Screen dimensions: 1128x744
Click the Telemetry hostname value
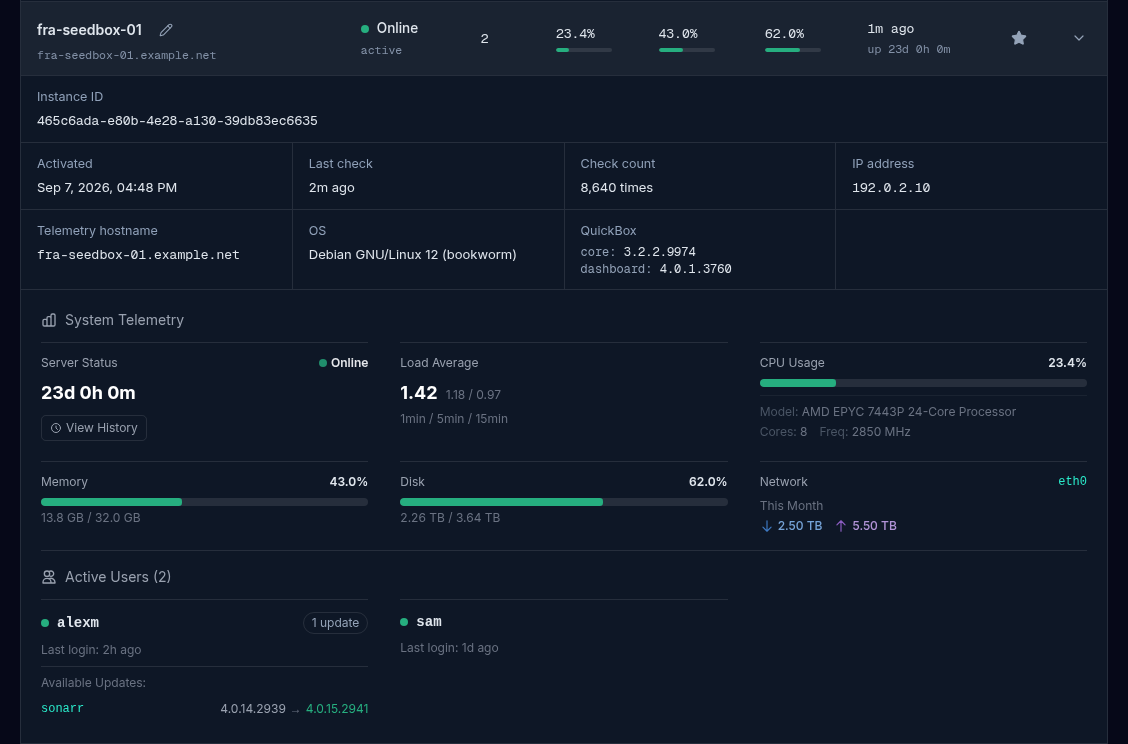pos(138,255)
